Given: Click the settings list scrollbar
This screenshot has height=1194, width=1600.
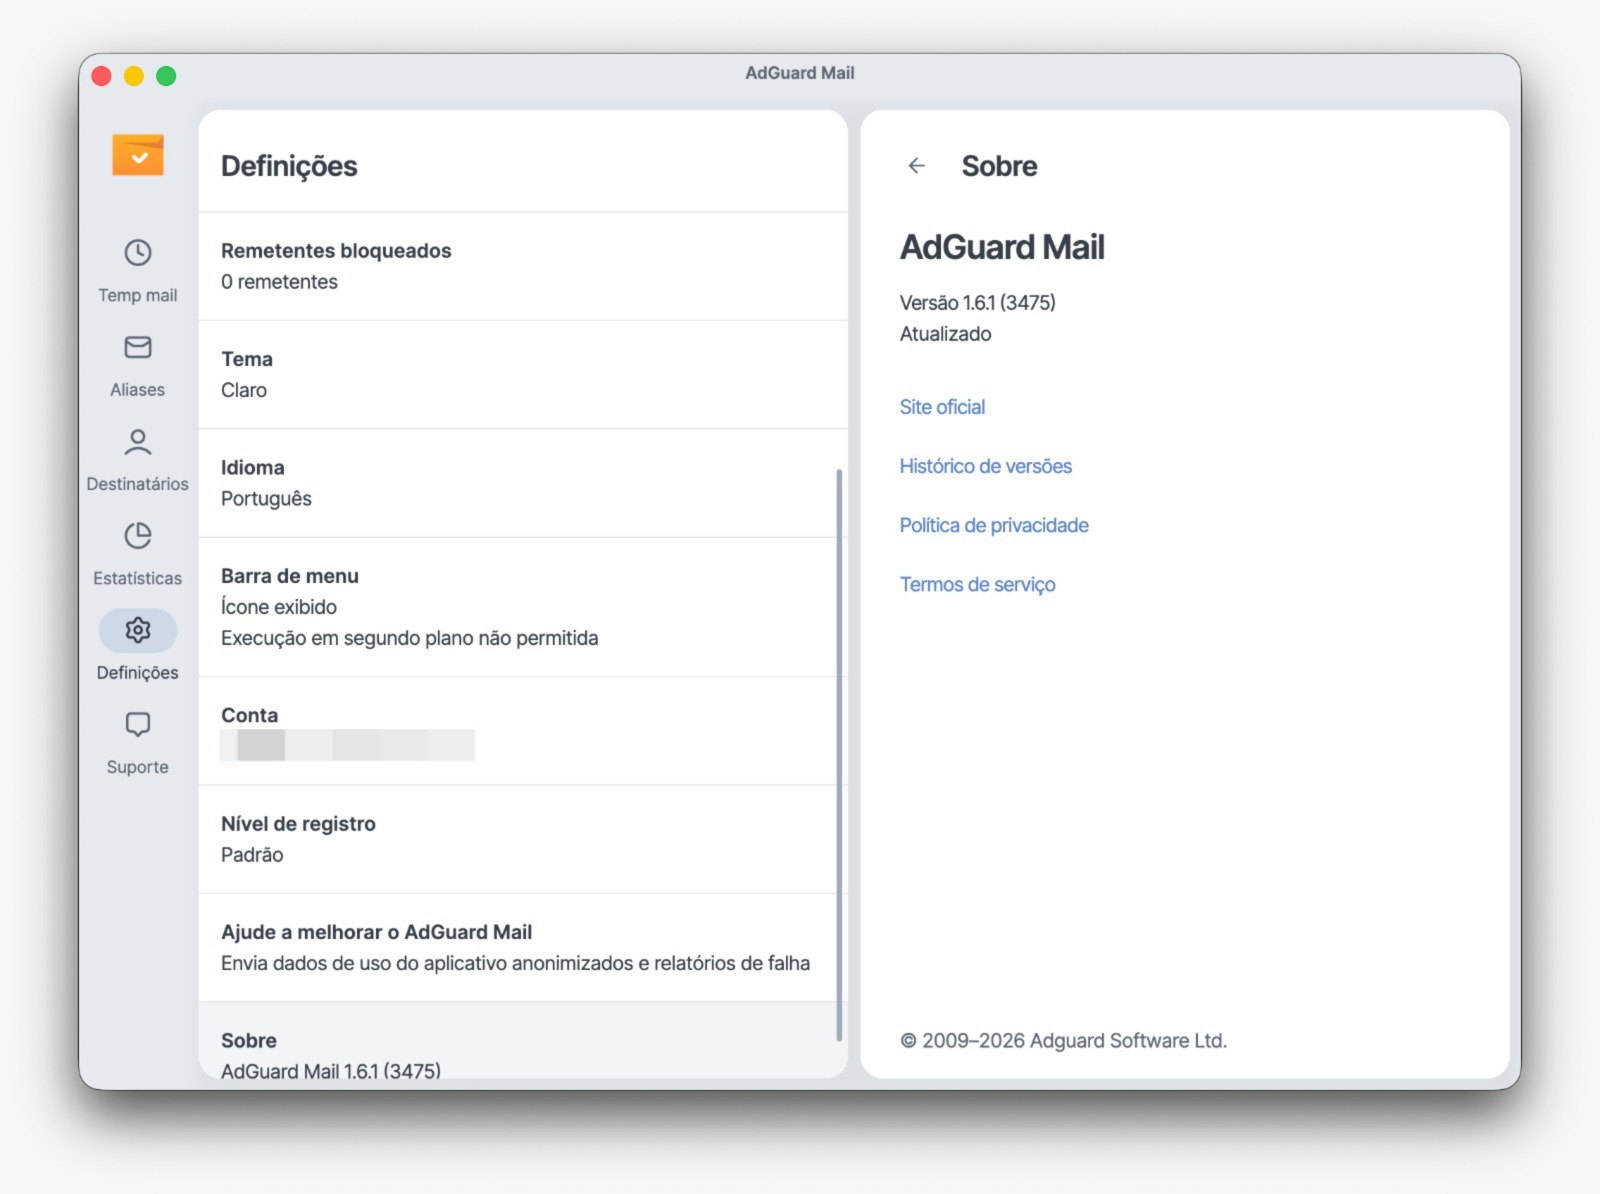Looking at the screenshot, I should pos(839,755).
